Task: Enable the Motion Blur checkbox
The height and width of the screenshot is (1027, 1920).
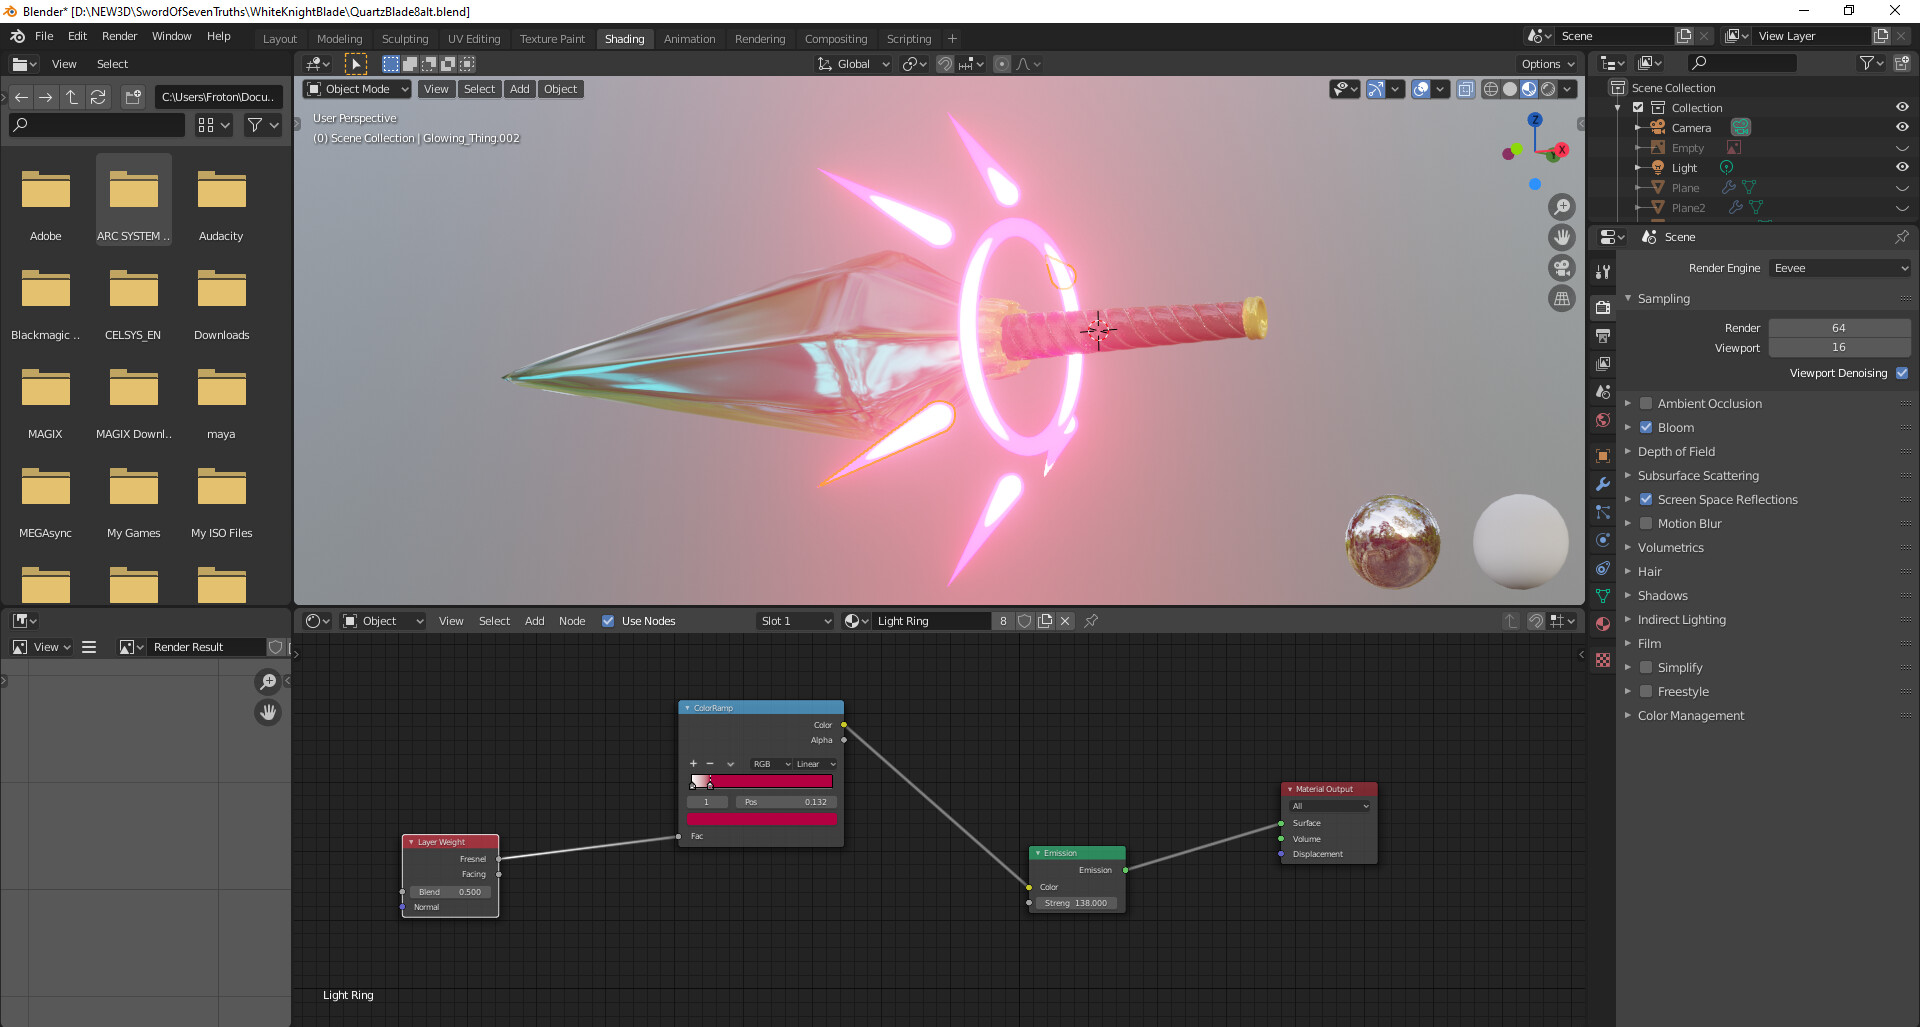Action: [x=1646, y=523]
